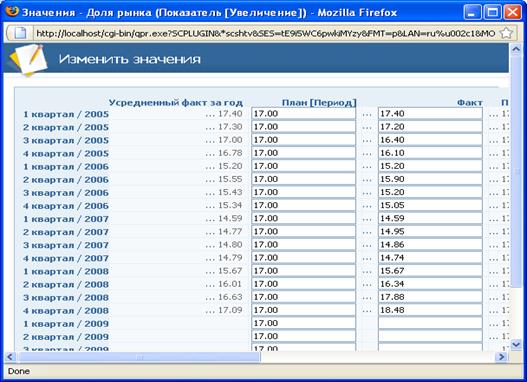This screenshot has width=527, height=382.
Task: Click the Plan field for 2 квартал / 2009
Action: click(x=303, y=336)
